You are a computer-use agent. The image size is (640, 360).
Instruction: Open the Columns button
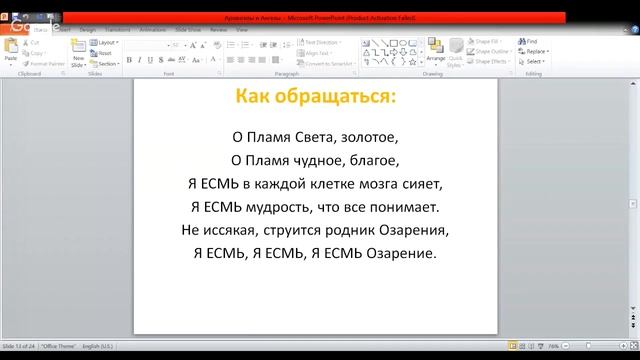[x=277, y=60]
